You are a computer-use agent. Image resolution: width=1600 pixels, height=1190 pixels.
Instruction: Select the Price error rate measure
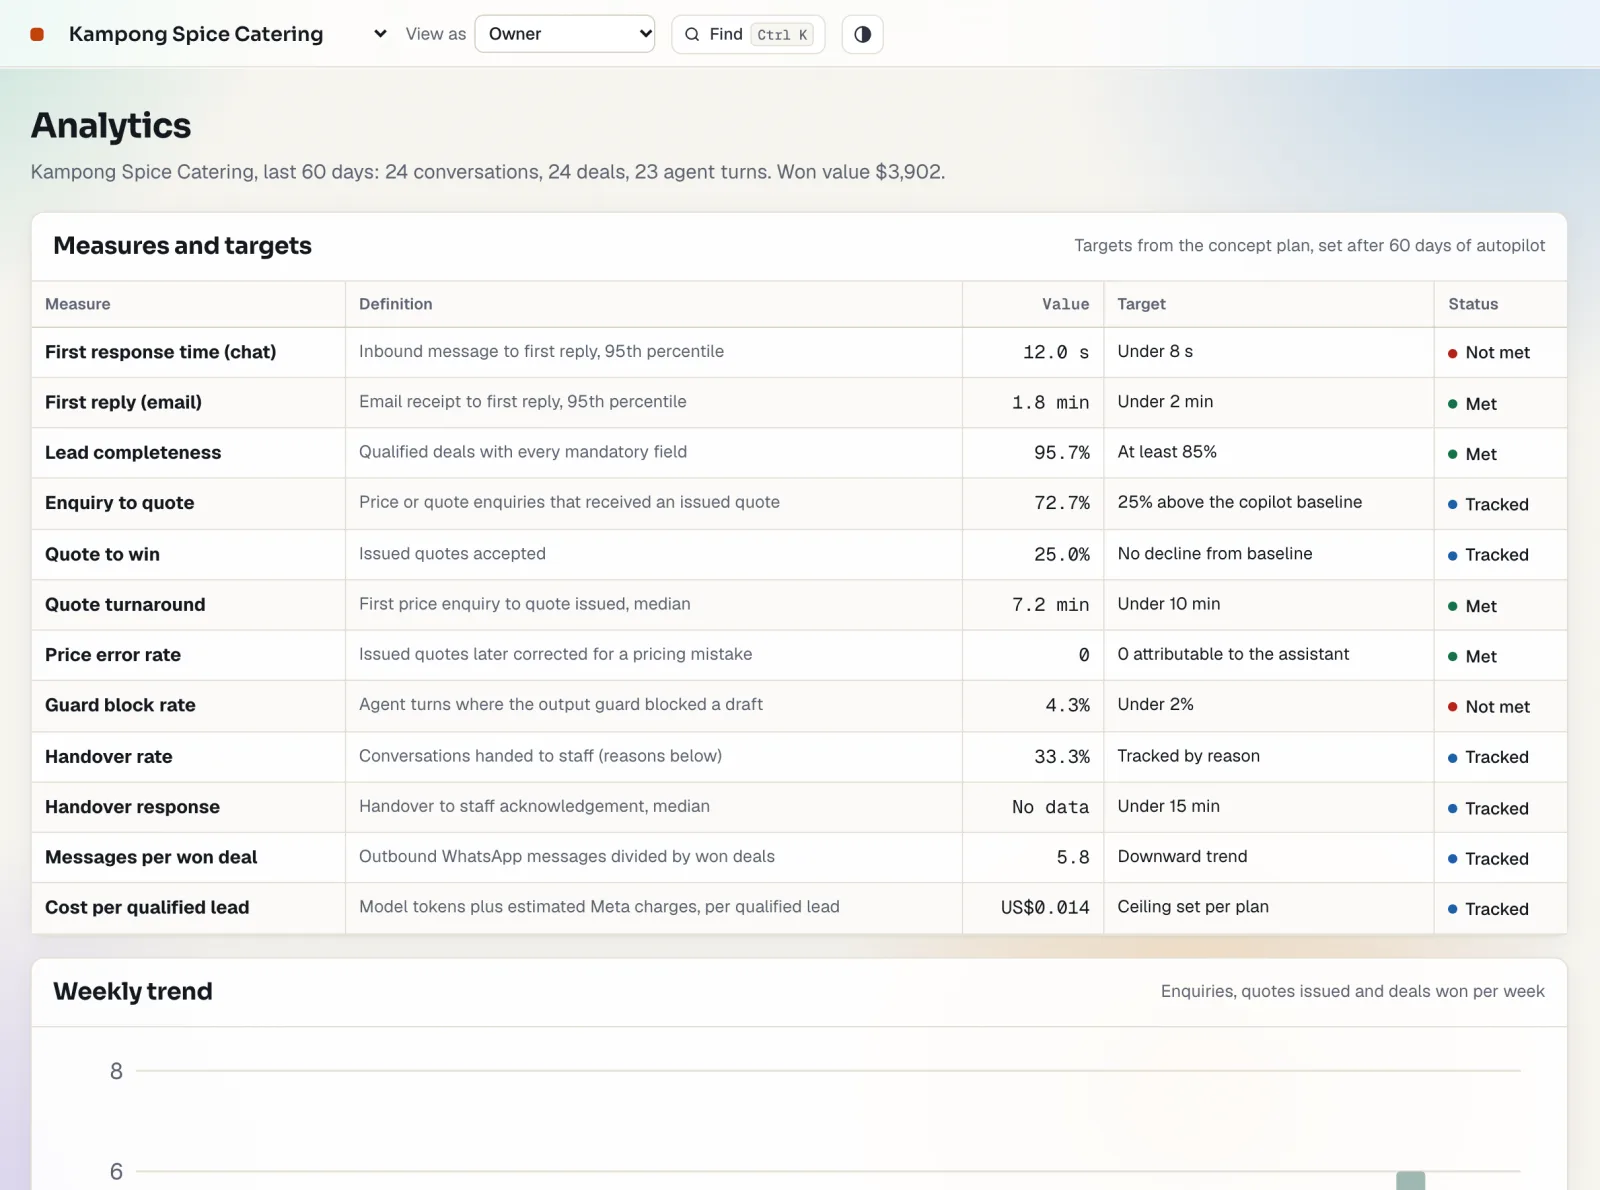pyautogui.click(x=113, y=655)
